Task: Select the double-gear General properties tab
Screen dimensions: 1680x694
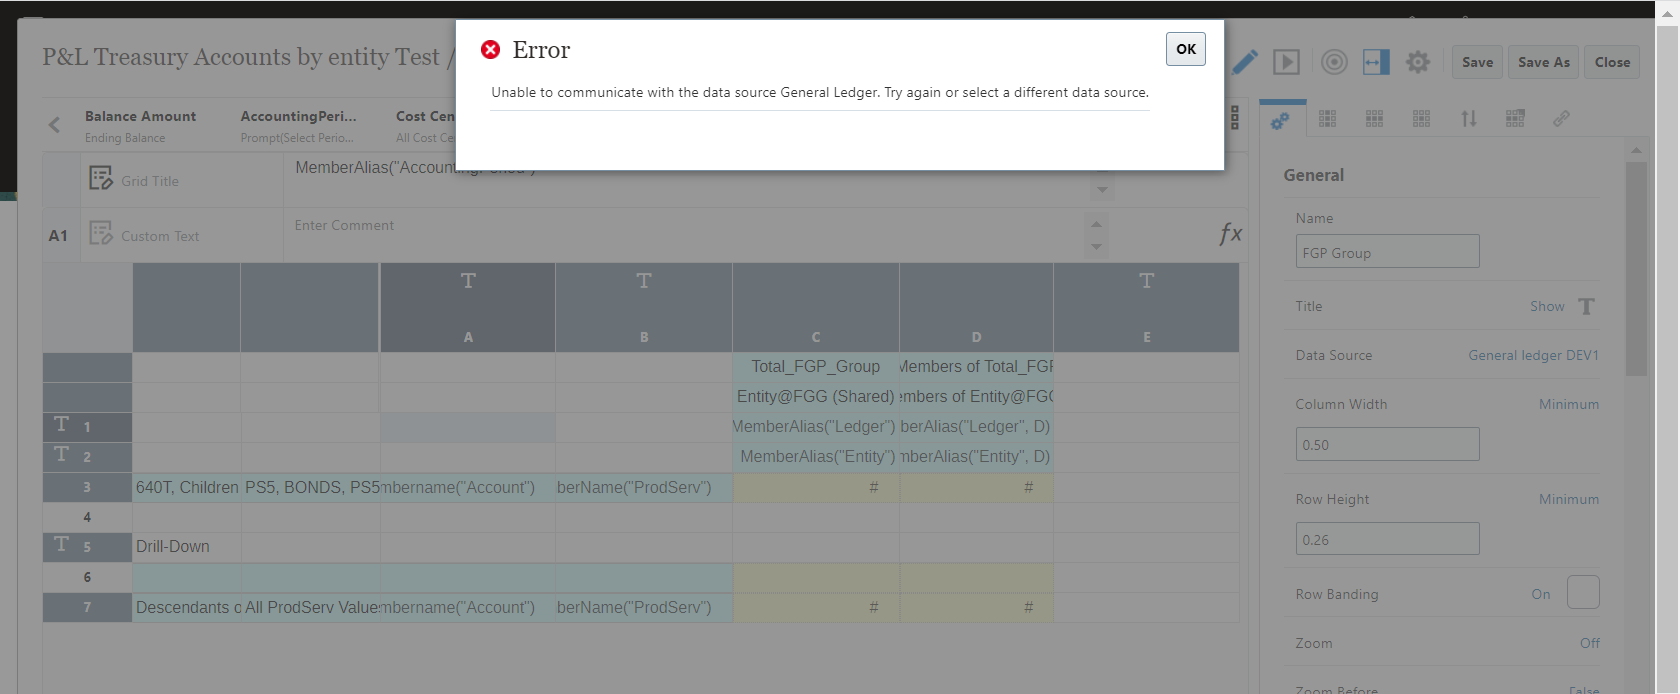Action: tap(1280, 120)
